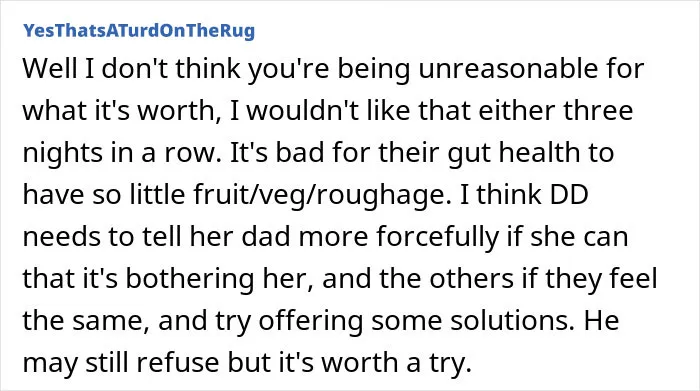Screen dimensions: 700x391
Task: Click the word 'nights' in the comment
Action: point(63,153)
